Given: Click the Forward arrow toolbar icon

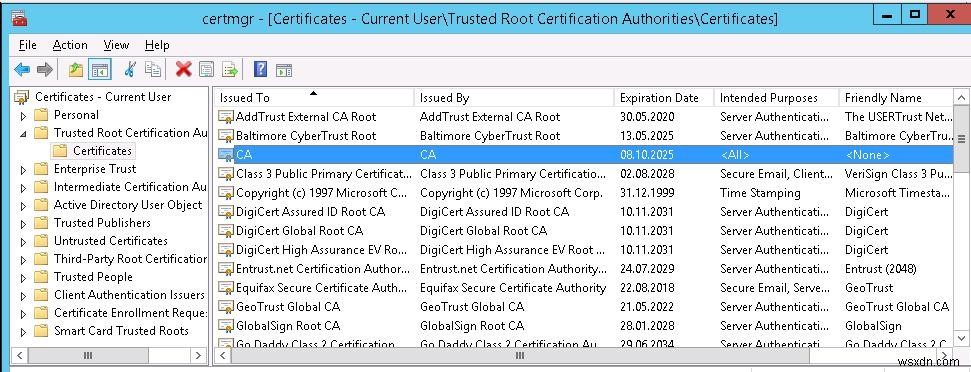Looking at the screenshot, I should pos(45,69).
